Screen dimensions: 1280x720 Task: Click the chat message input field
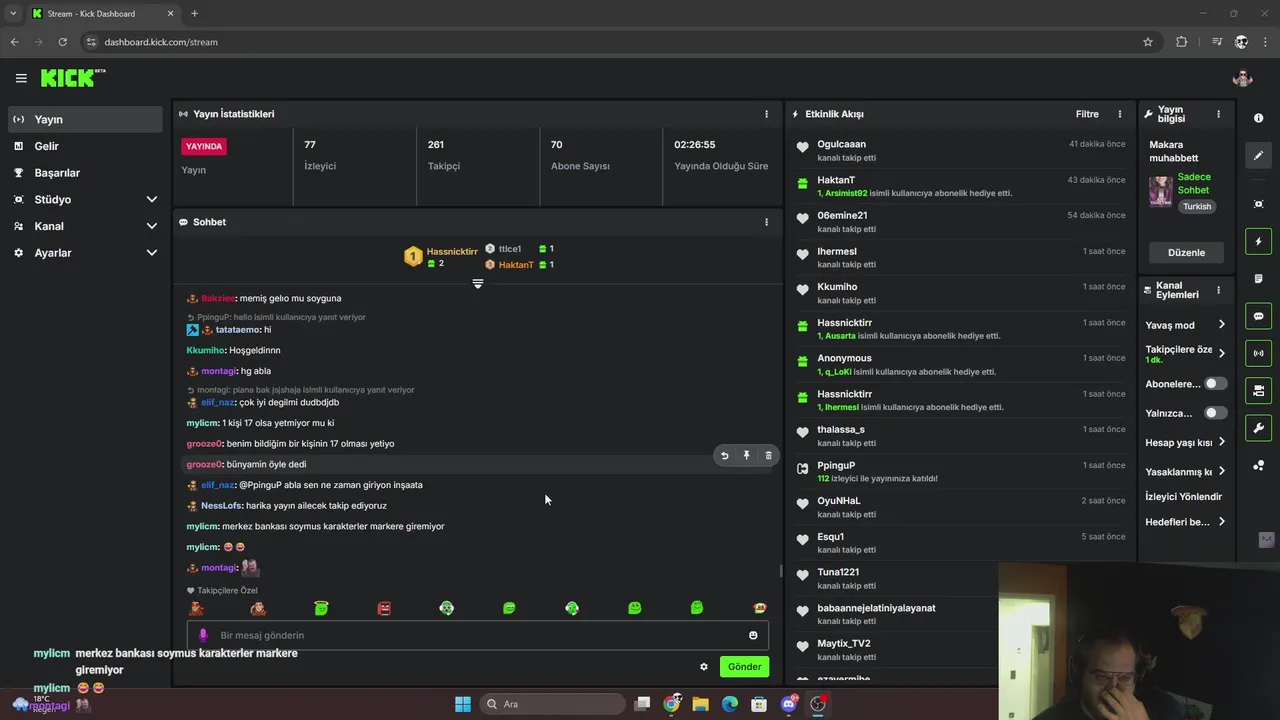pyautogui.click(x=478, y=635)
